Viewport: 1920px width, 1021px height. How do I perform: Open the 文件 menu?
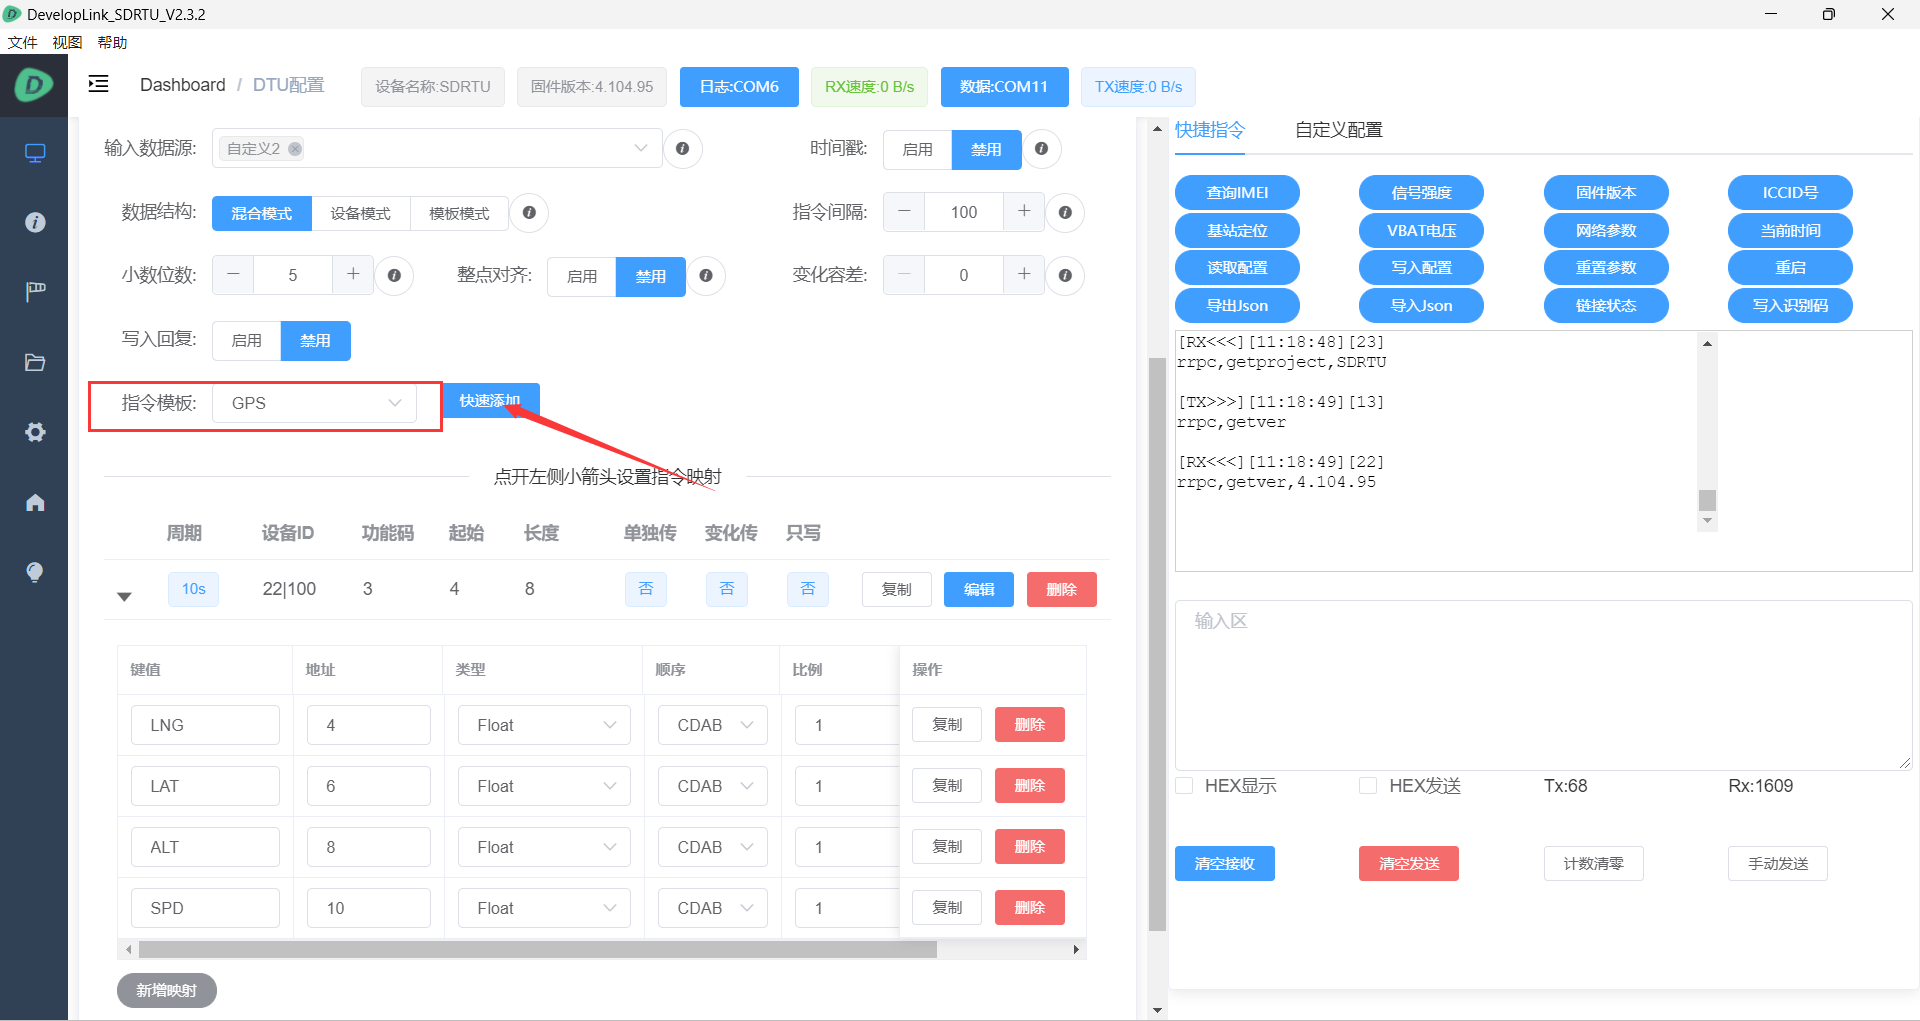(x=22, y=43)
